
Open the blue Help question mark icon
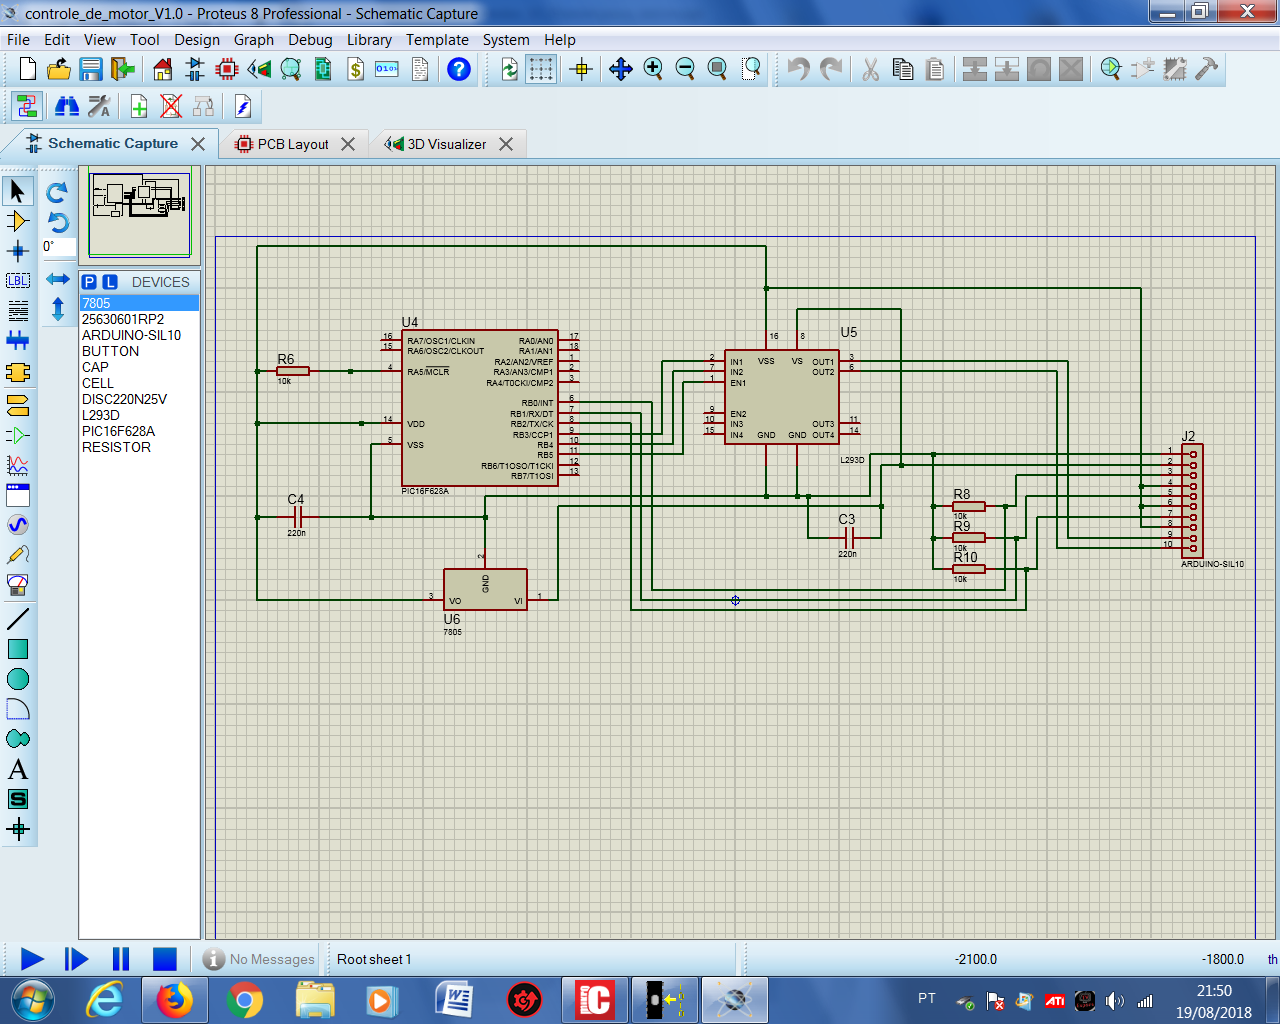[x=459, y=69]
